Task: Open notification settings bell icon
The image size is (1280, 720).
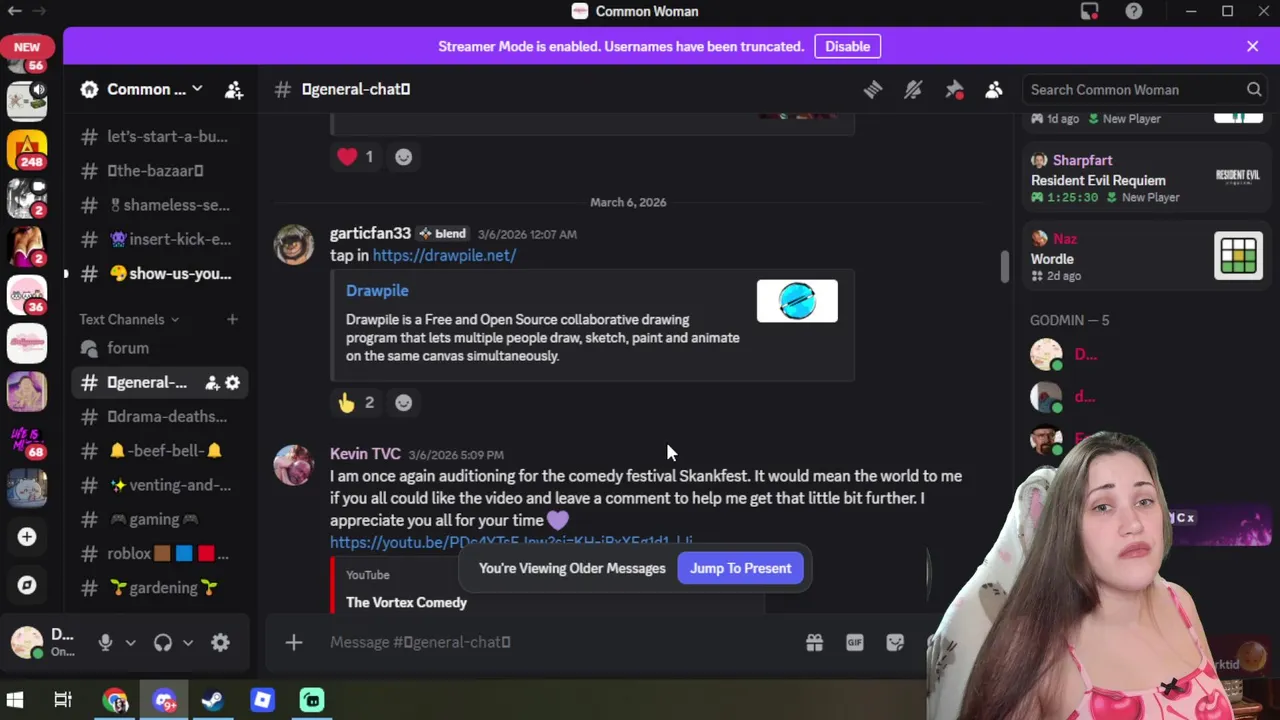Action: click(913, 90)
